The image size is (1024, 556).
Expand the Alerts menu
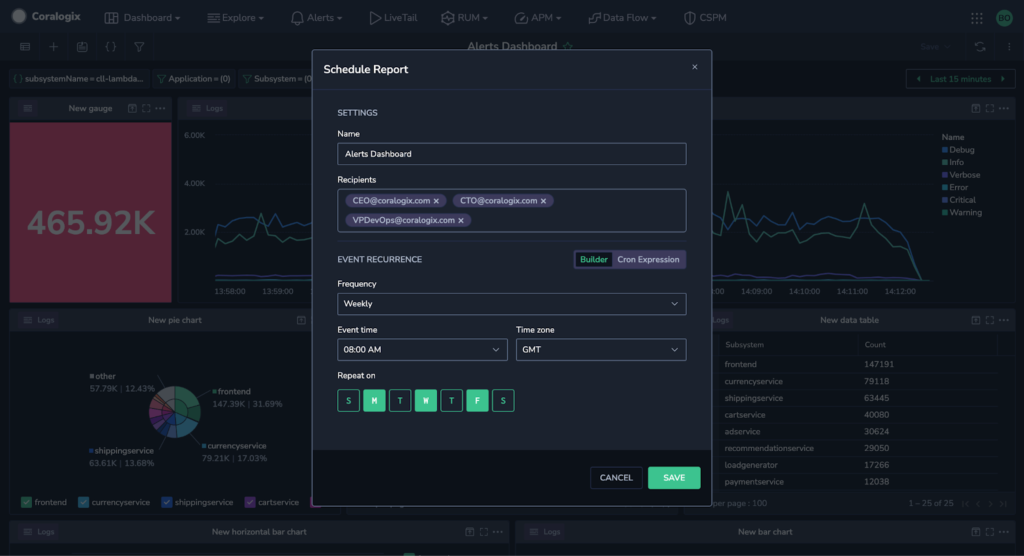tap(317, 18)
